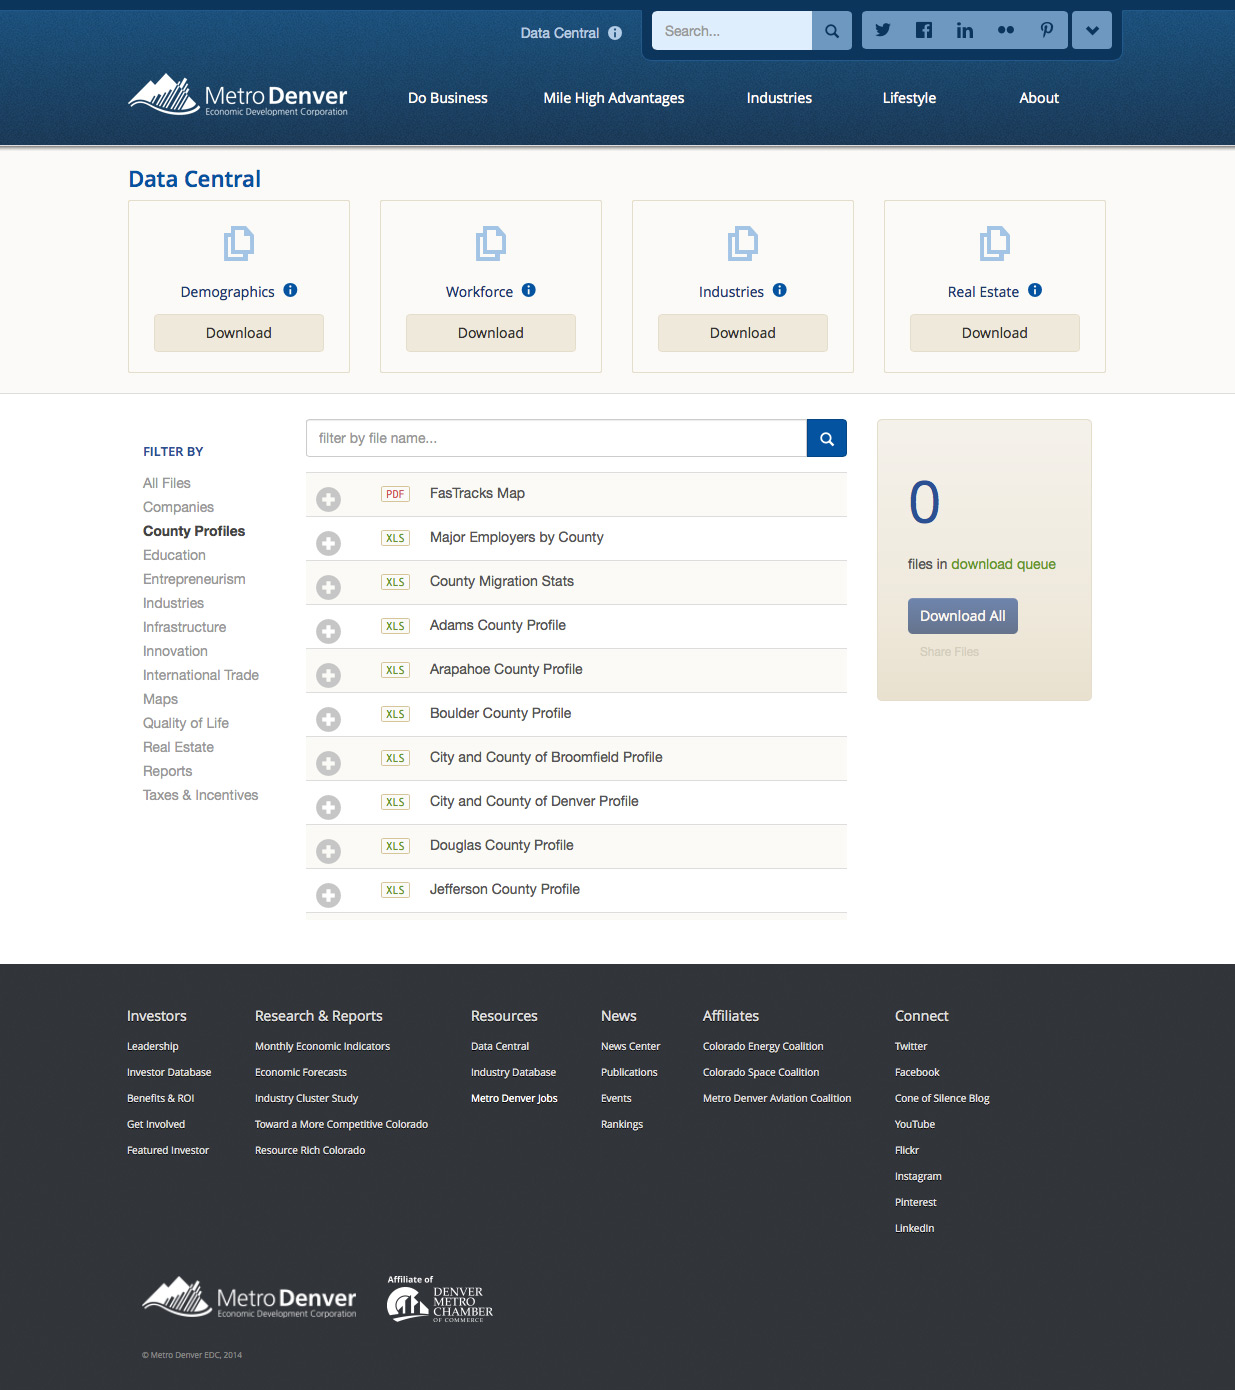Filter by Reports category
Image resolution: width=1235 pixels, height=1390 pixels.
pos(168,771)
